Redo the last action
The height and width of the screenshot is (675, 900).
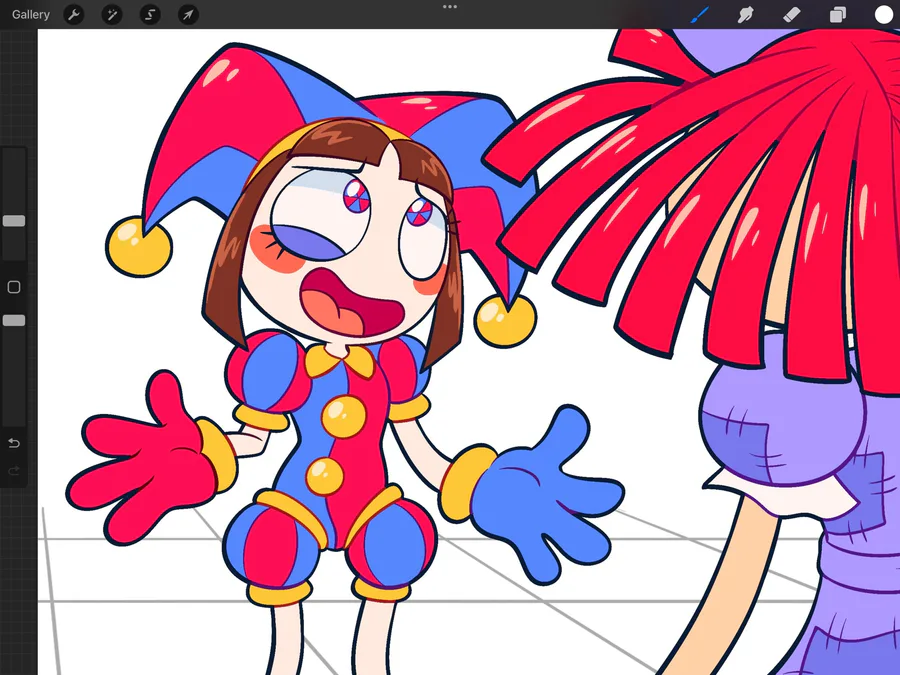14,471
